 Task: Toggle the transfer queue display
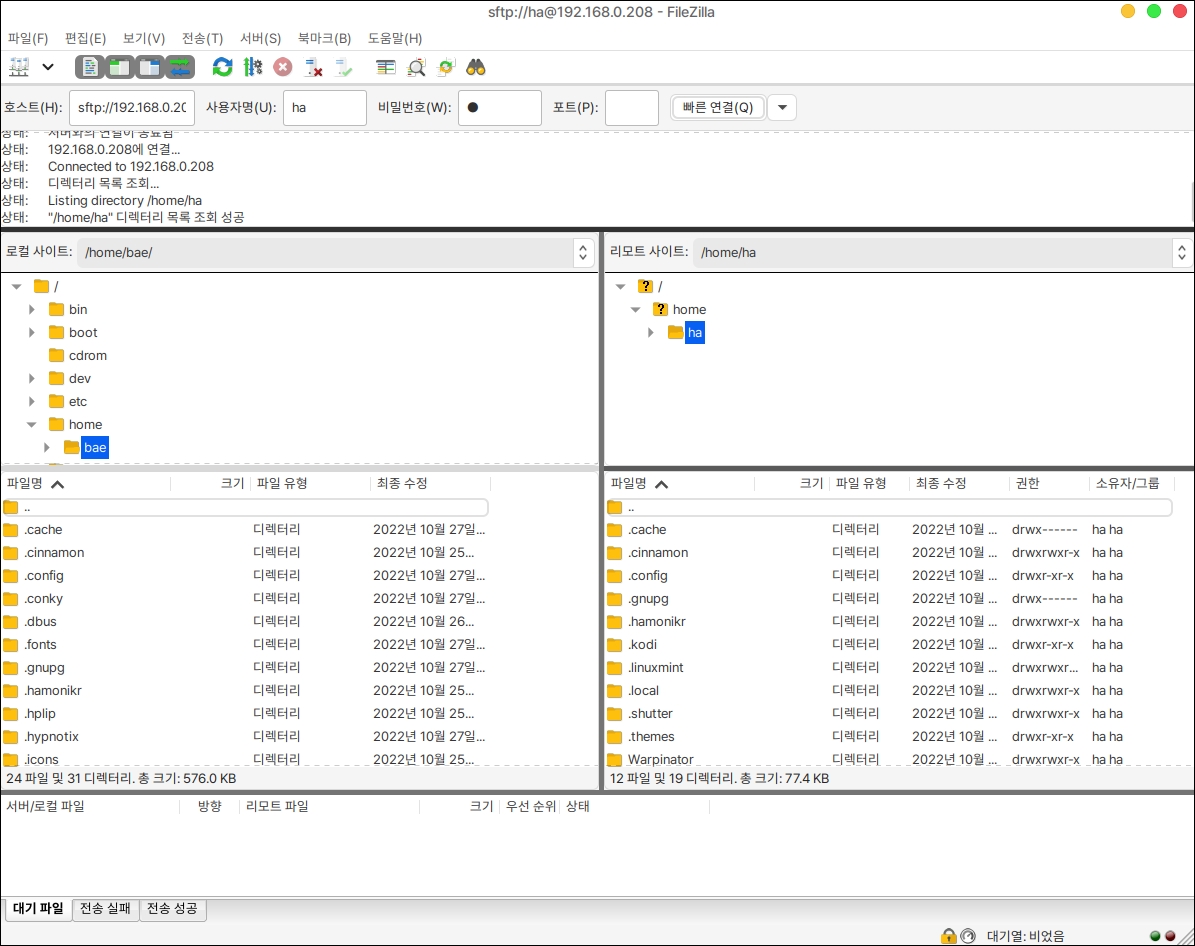[x=180, y=67]
